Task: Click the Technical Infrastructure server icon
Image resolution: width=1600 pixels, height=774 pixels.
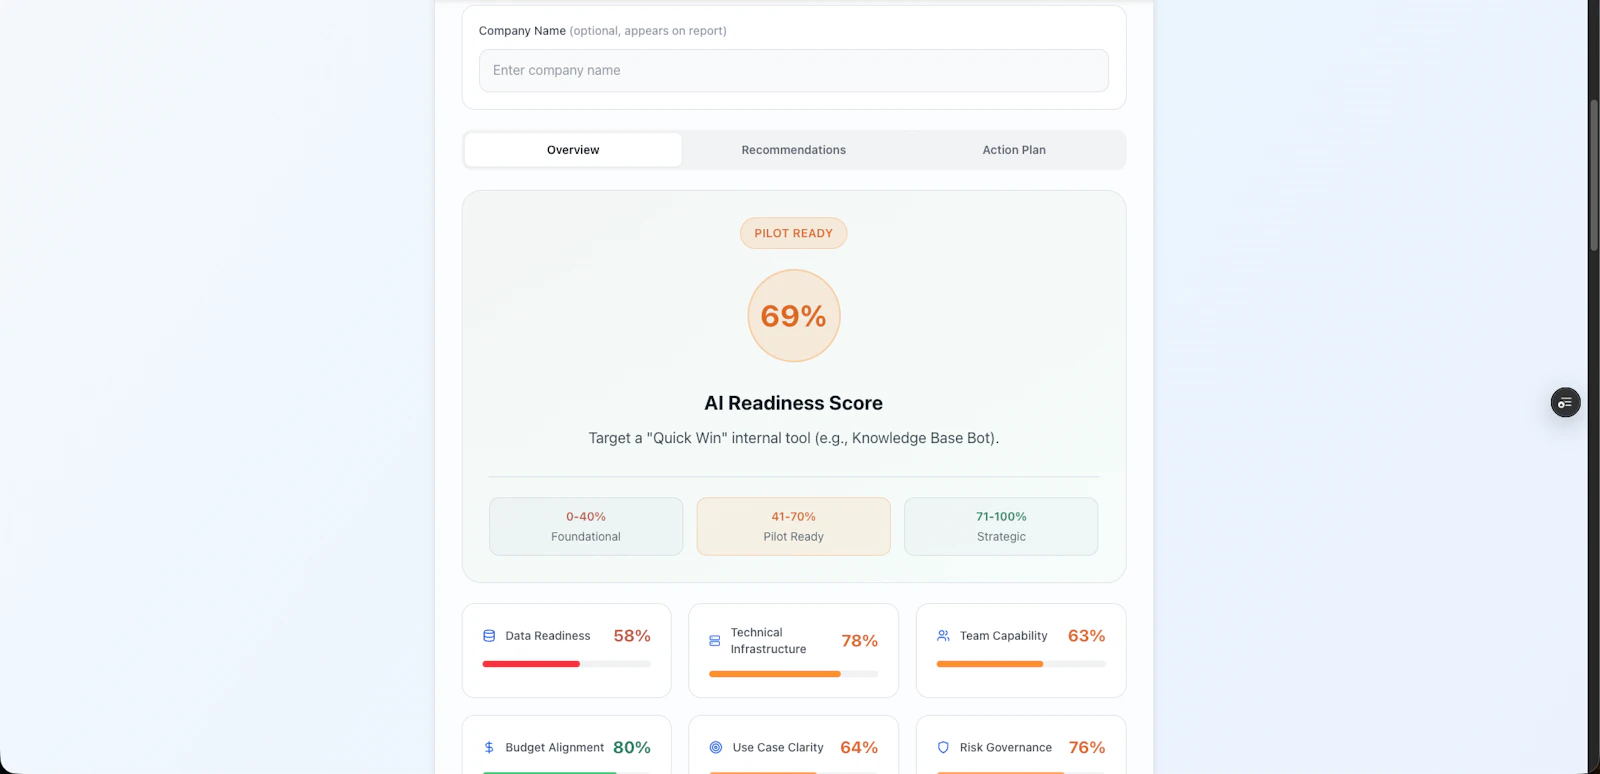Action: pos(715,641)
